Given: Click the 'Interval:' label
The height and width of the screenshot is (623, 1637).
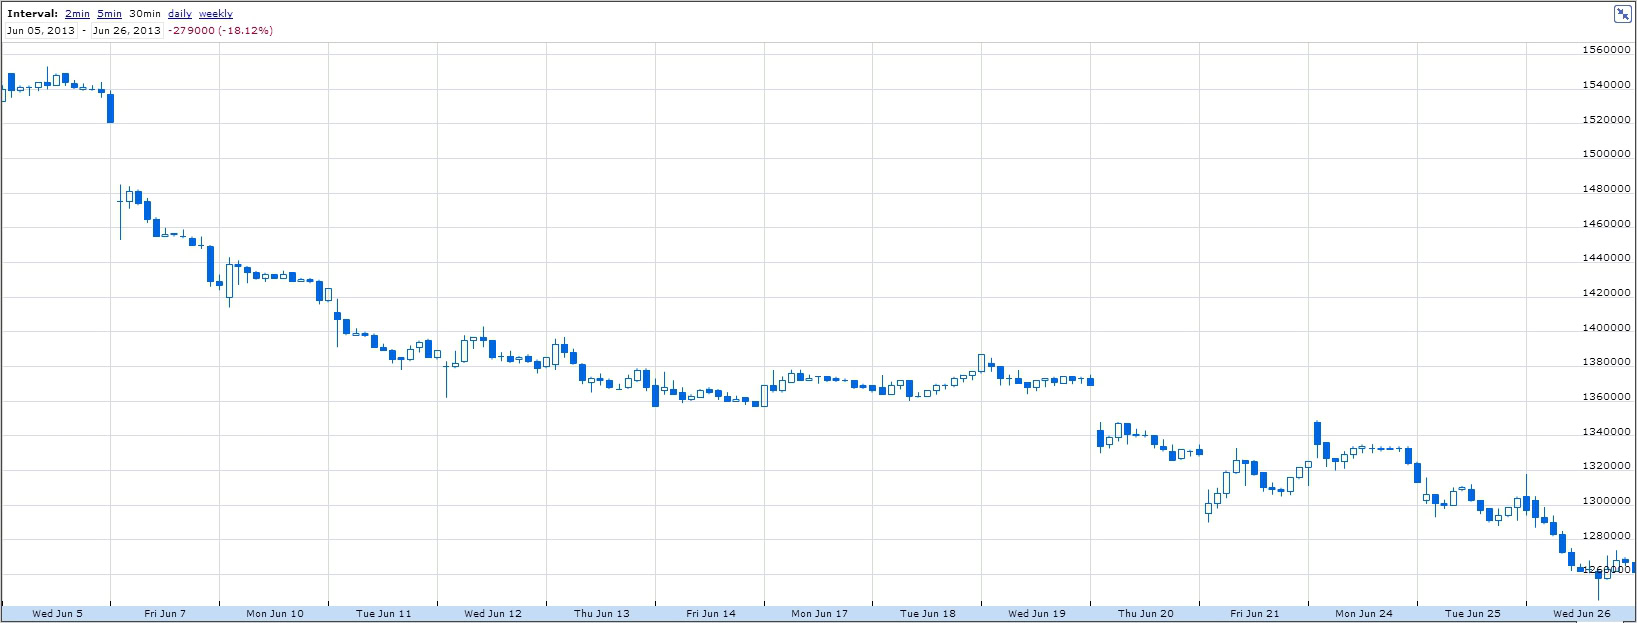Looking at the screenshot, I should click(x=33, y=14).
